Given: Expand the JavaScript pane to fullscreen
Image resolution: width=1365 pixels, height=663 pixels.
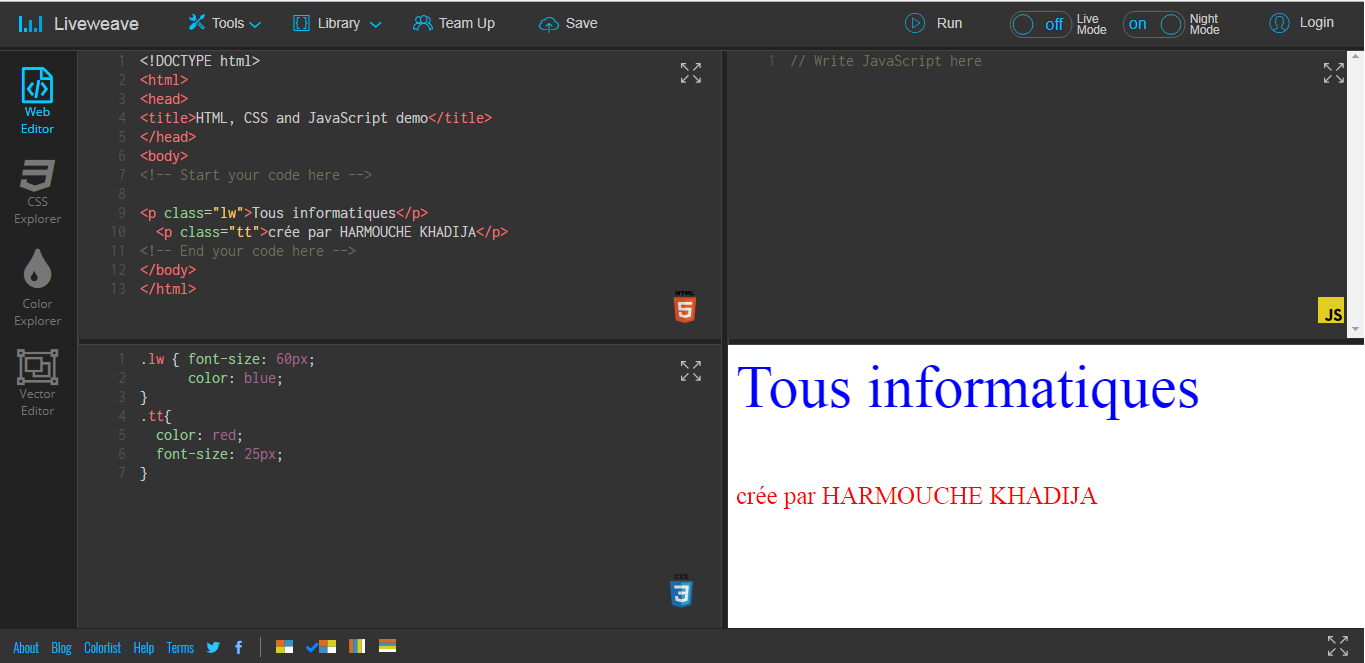Looking at the screenshot, I should pos(1333,73).
